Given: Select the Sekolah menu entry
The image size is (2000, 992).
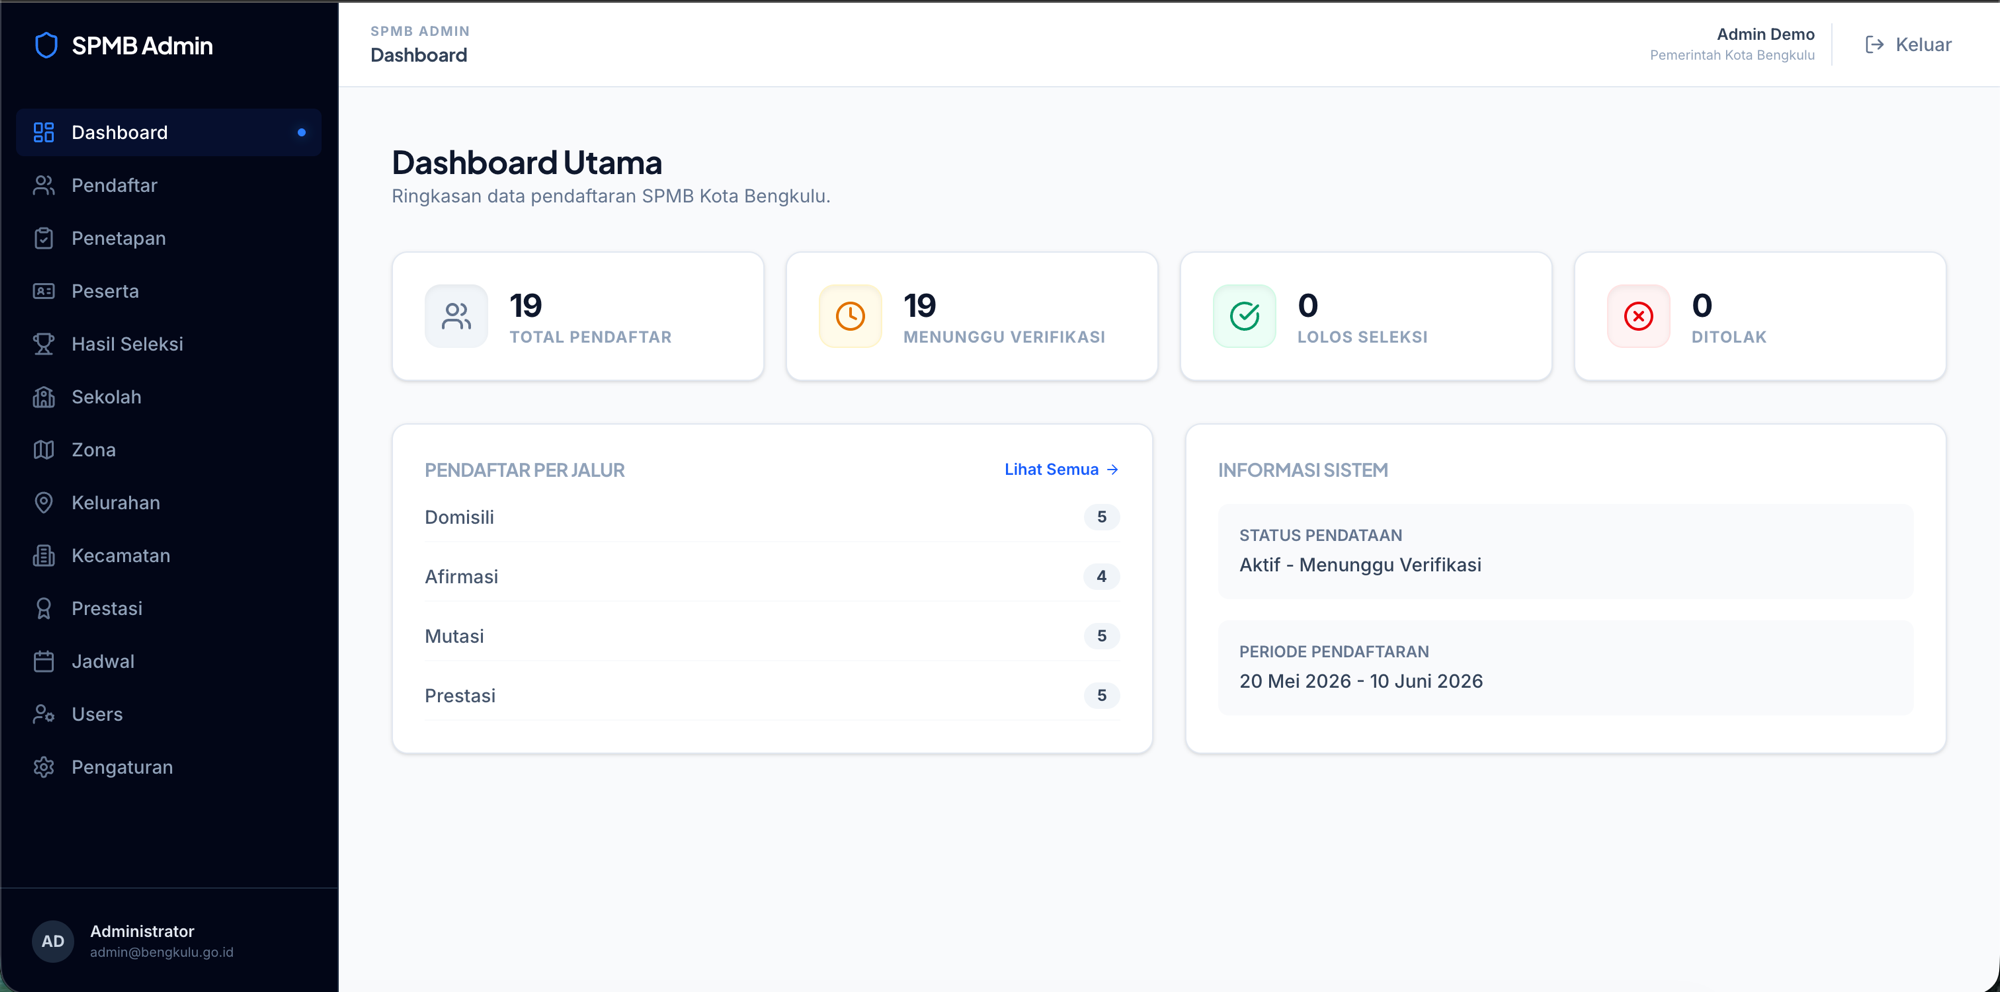Looking at the screenshot, I should click(x=169, y=397).
